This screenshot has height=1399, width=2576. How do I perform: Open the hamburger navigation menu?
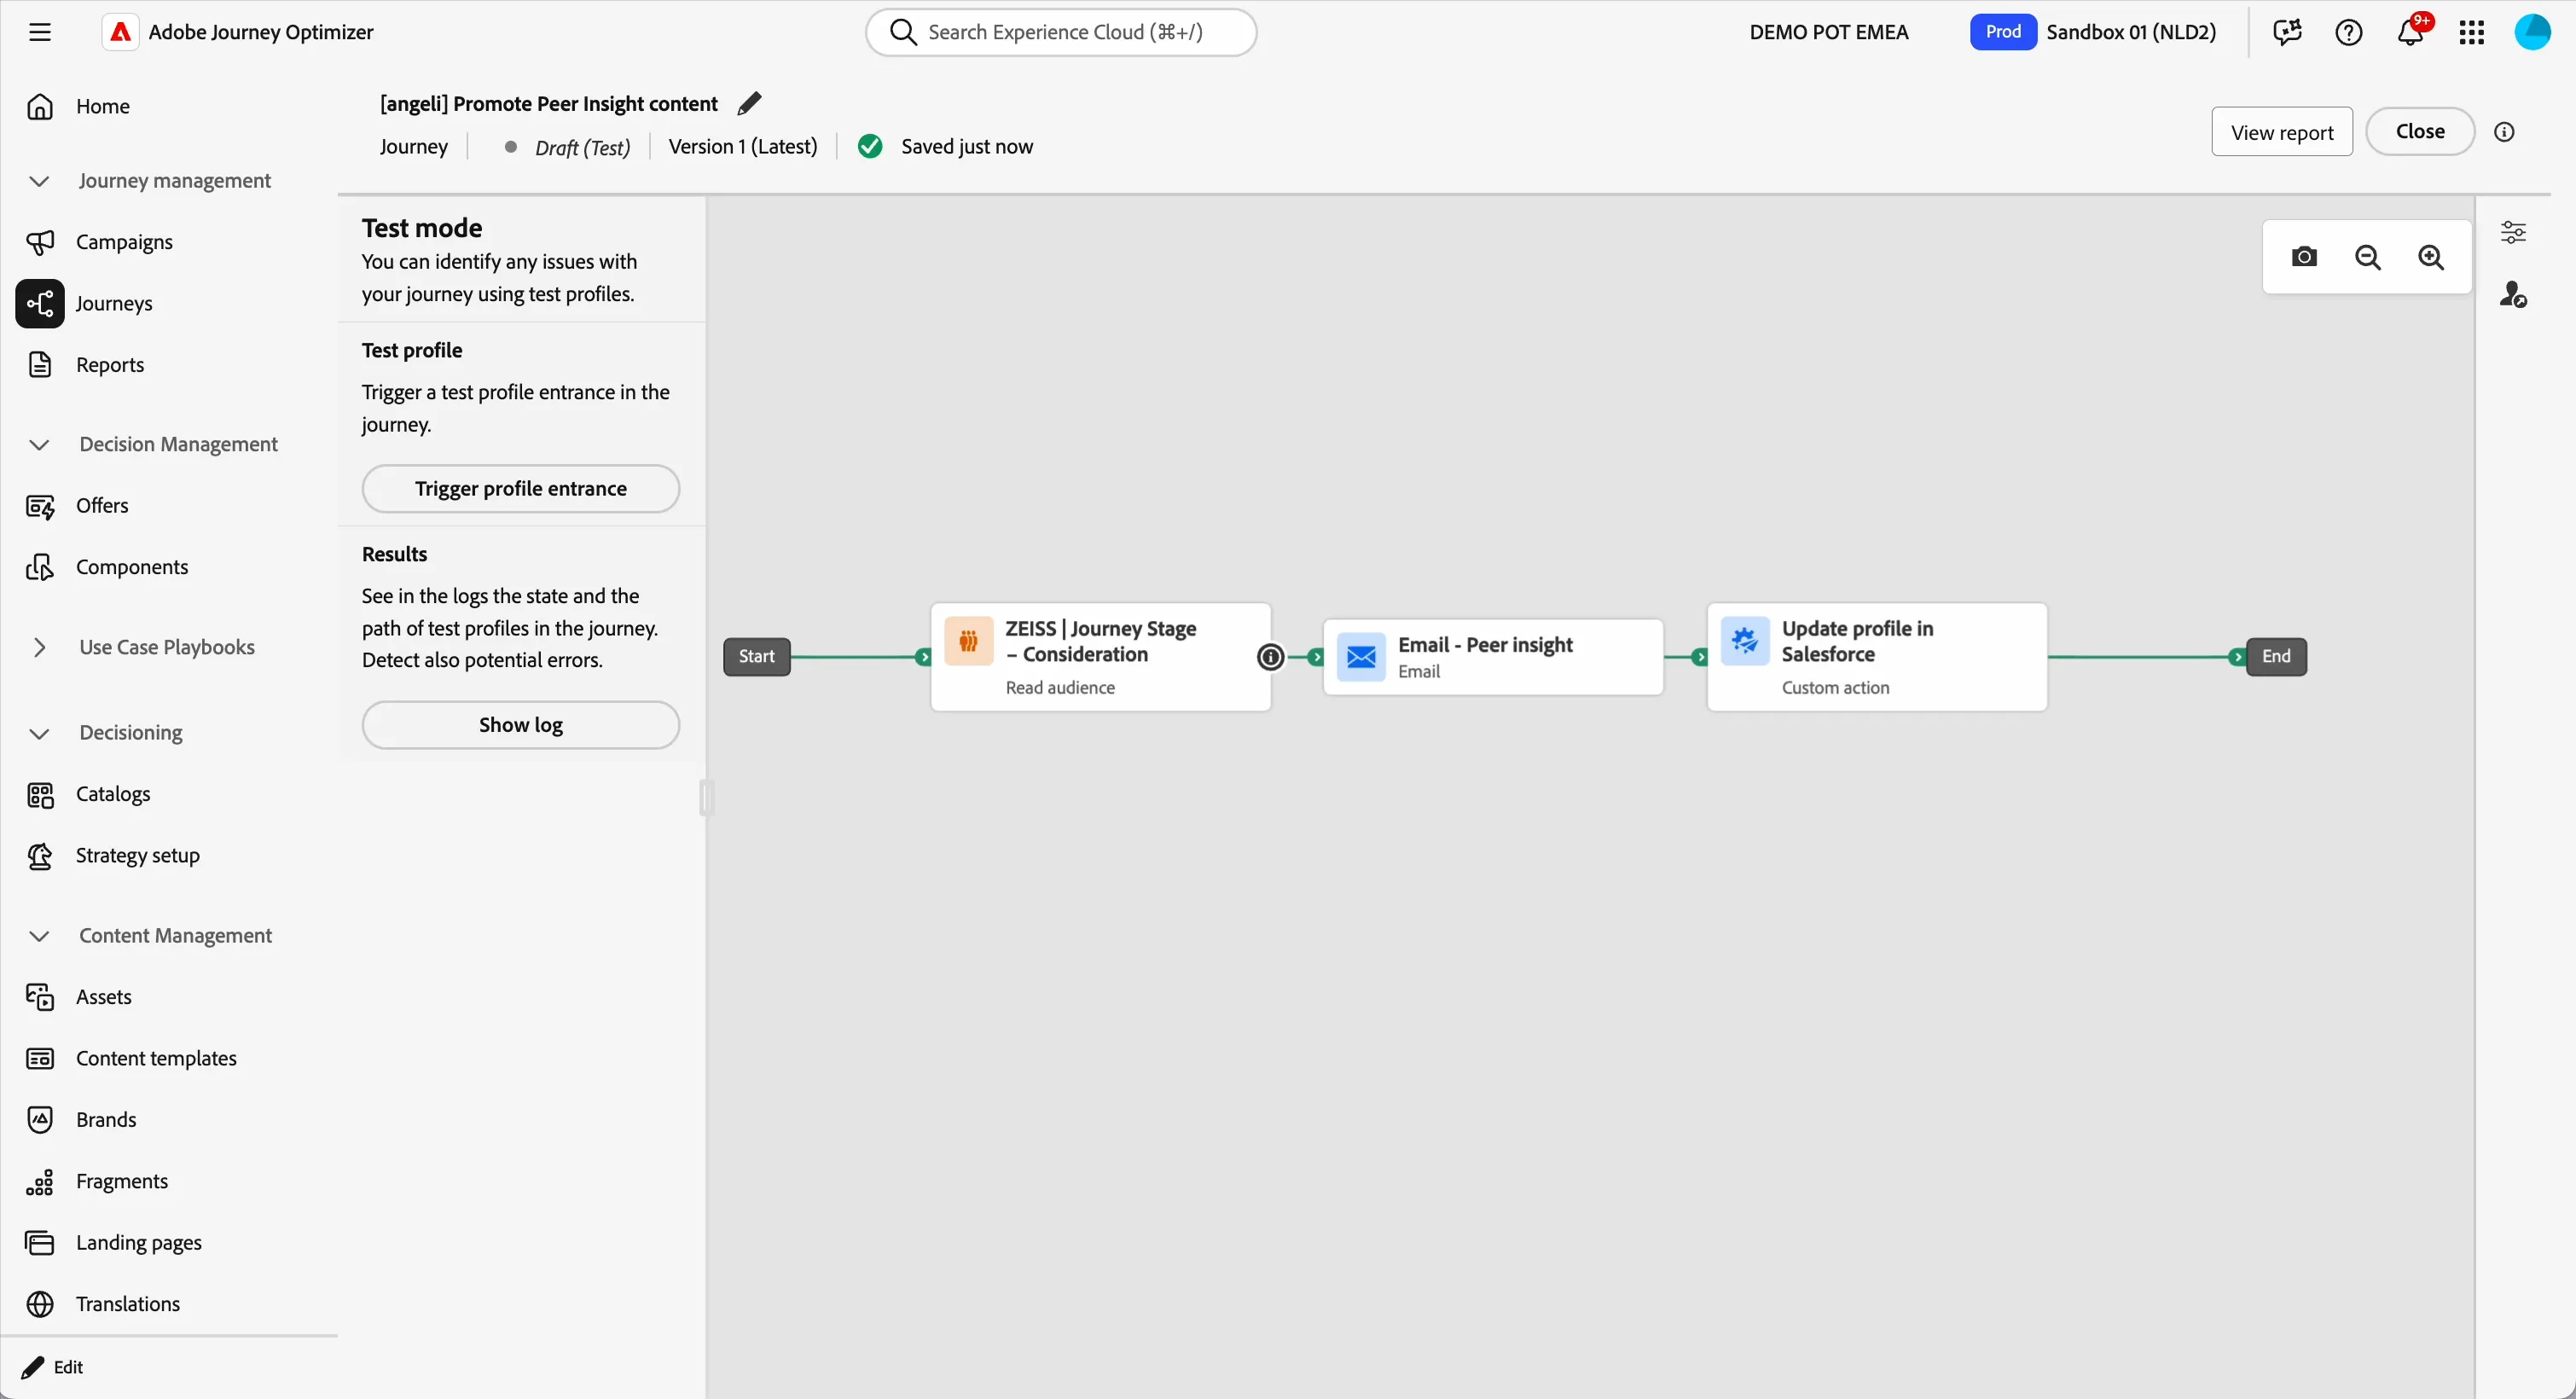coord(40,32)
